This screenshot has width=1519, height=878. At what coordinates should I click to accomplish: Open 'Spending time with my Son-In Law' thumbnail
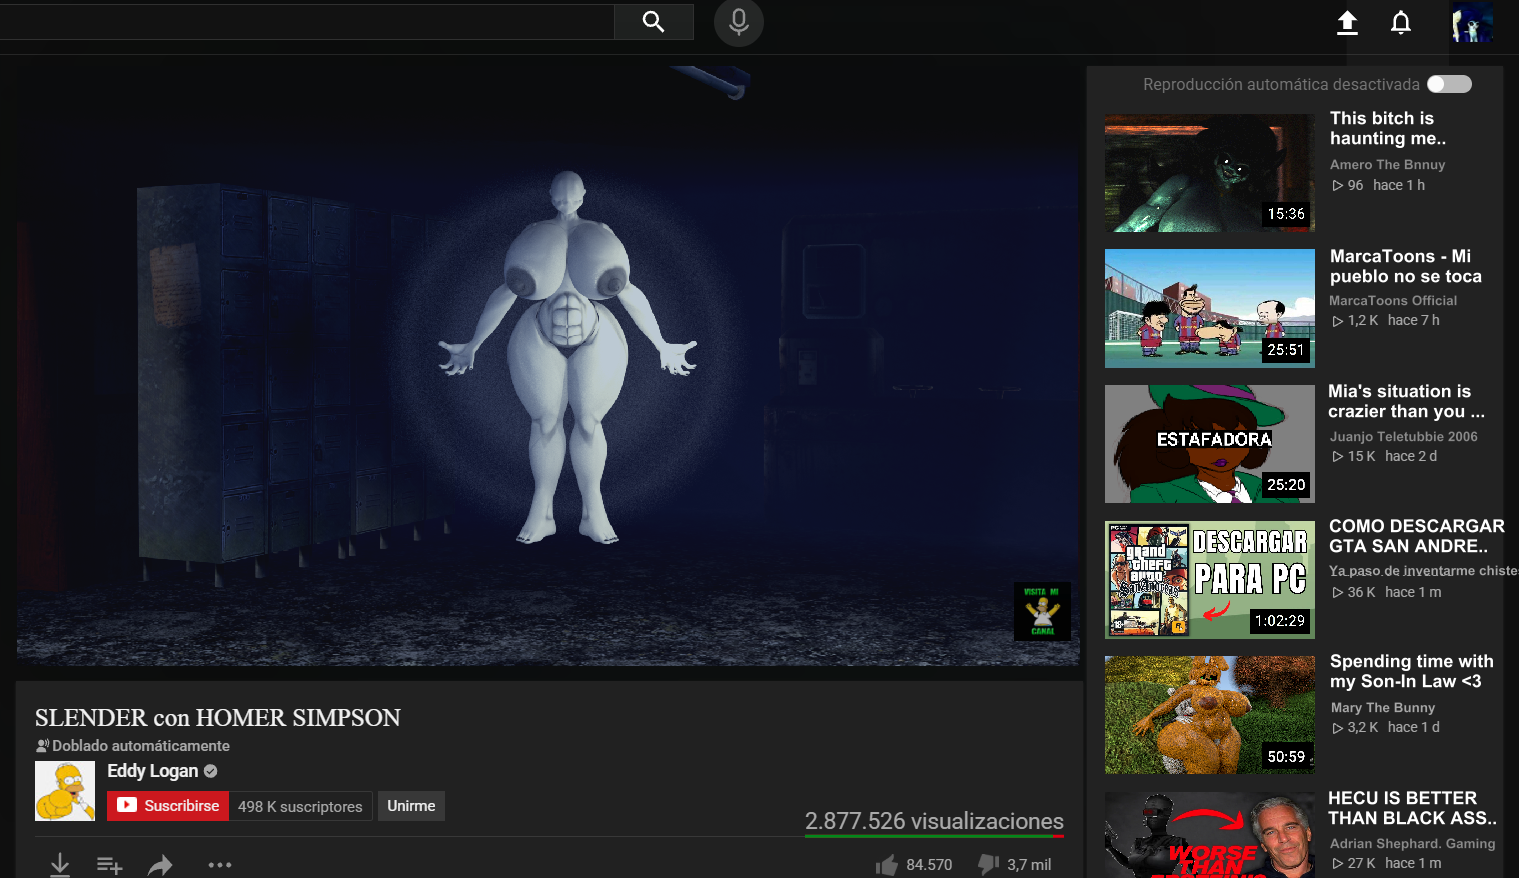(x=1210, y=715)
